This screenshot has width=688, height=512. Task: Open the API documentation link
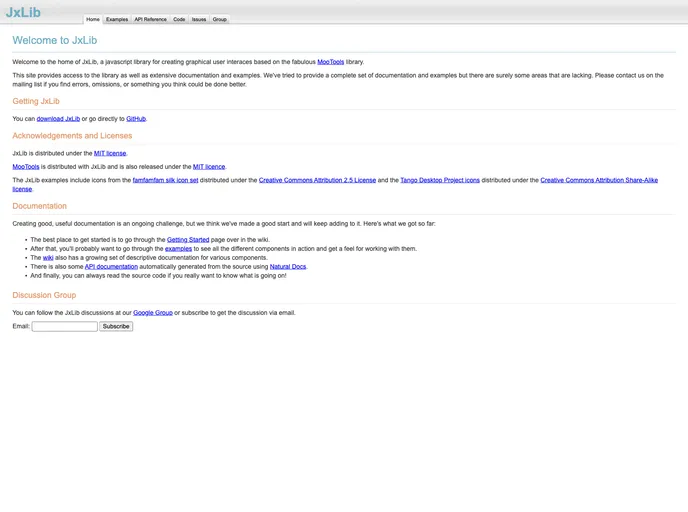point(111,267)
